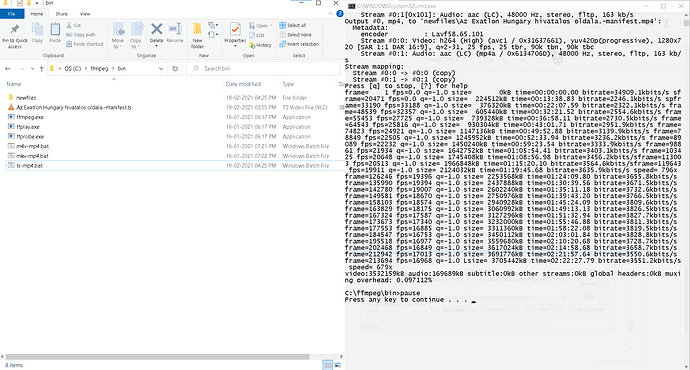Click Pin to Quick access in Explorer ribbon
This screenshot has height=370, width=690.
(15, 36)
